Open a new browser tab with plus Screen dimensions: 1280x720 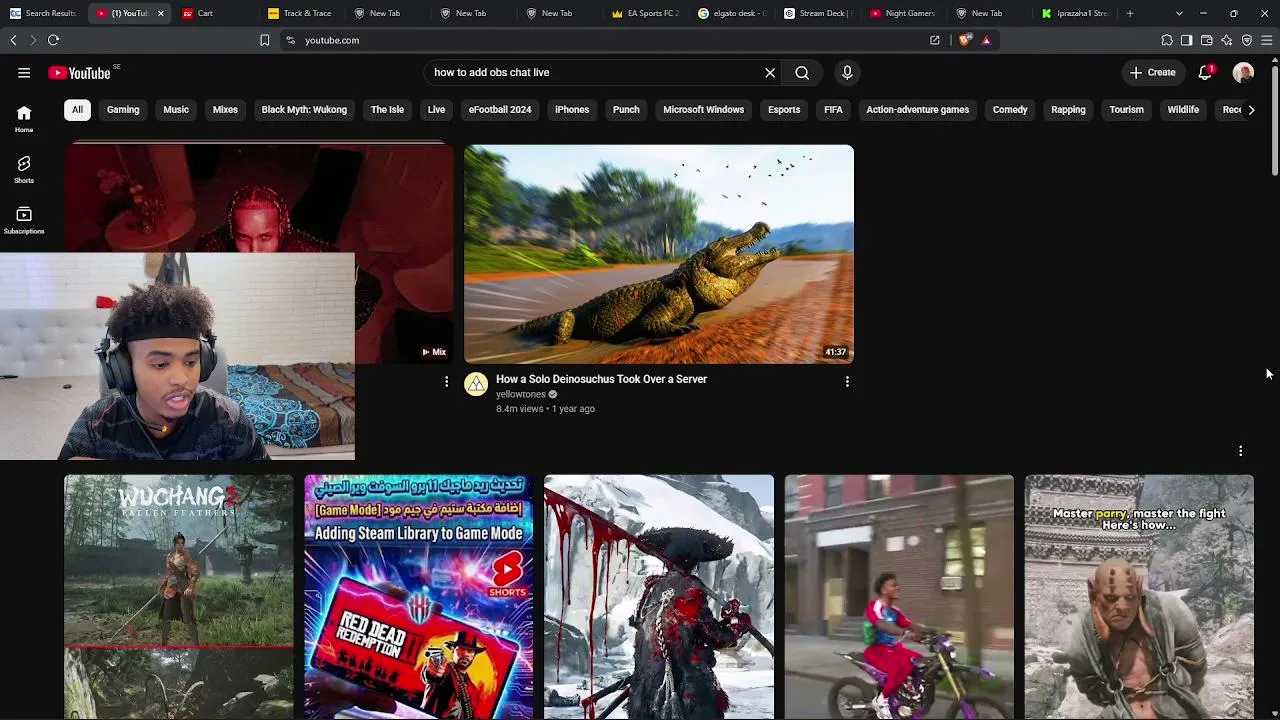point(1130,13)
